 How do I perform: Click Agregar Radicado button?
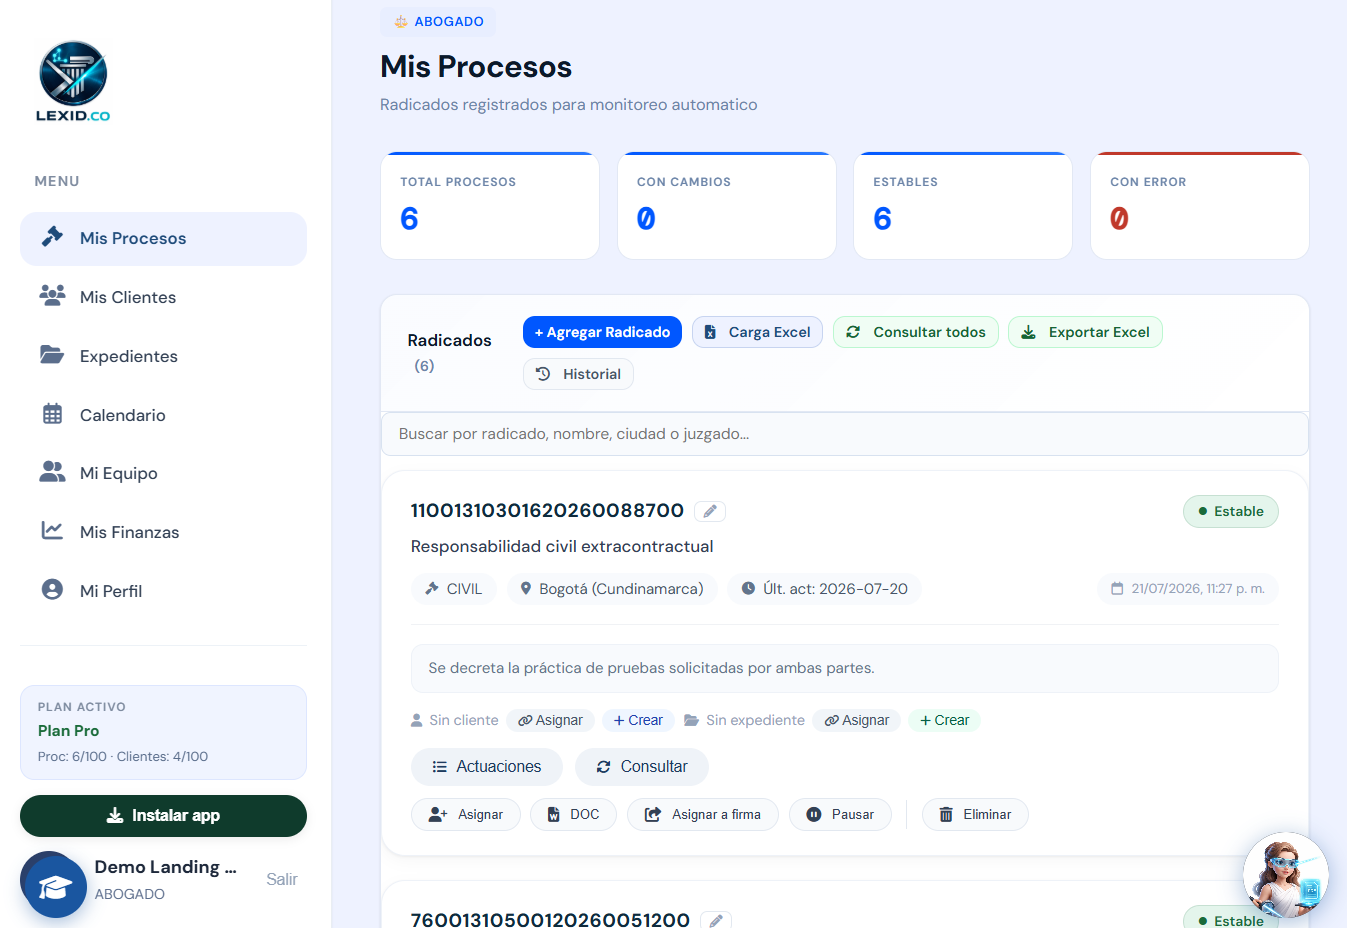[x=602, y=332]
